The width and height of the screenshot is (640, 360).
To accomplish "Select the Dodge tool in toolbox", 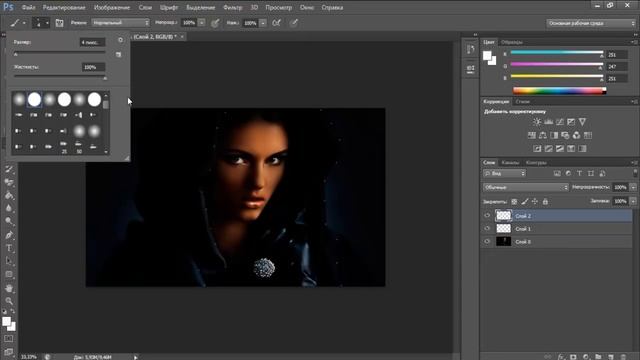I will 9,221.
